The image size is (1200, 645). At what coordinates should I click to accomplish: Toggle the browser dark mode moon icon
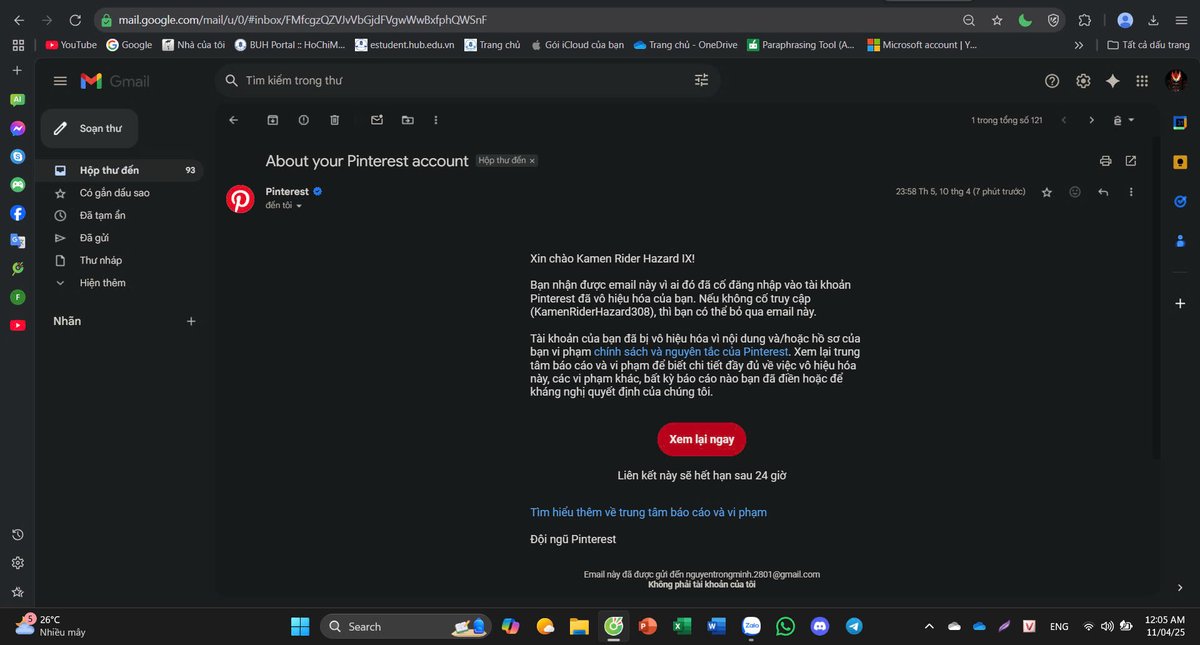[1025, 20]
